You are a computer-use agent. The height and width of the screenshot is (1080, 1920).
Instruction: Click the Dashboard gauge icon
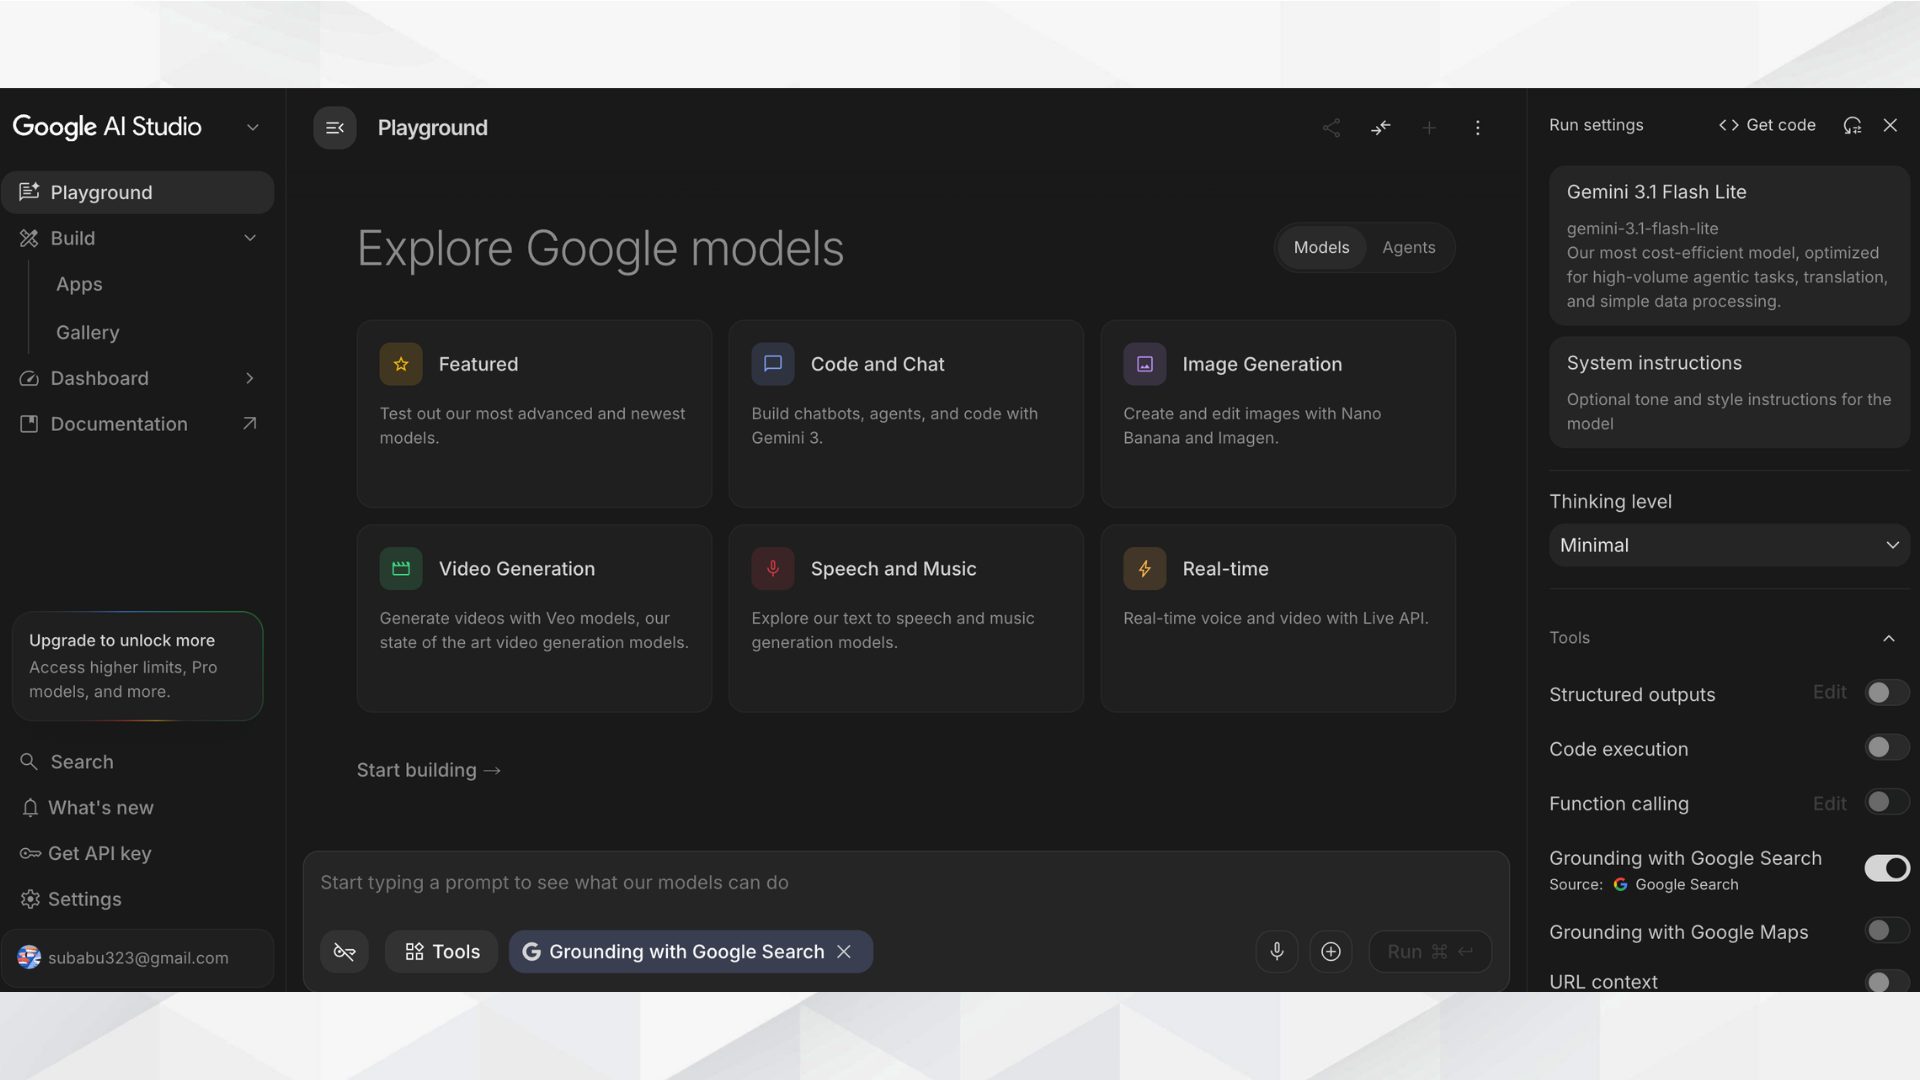point(29,378)
